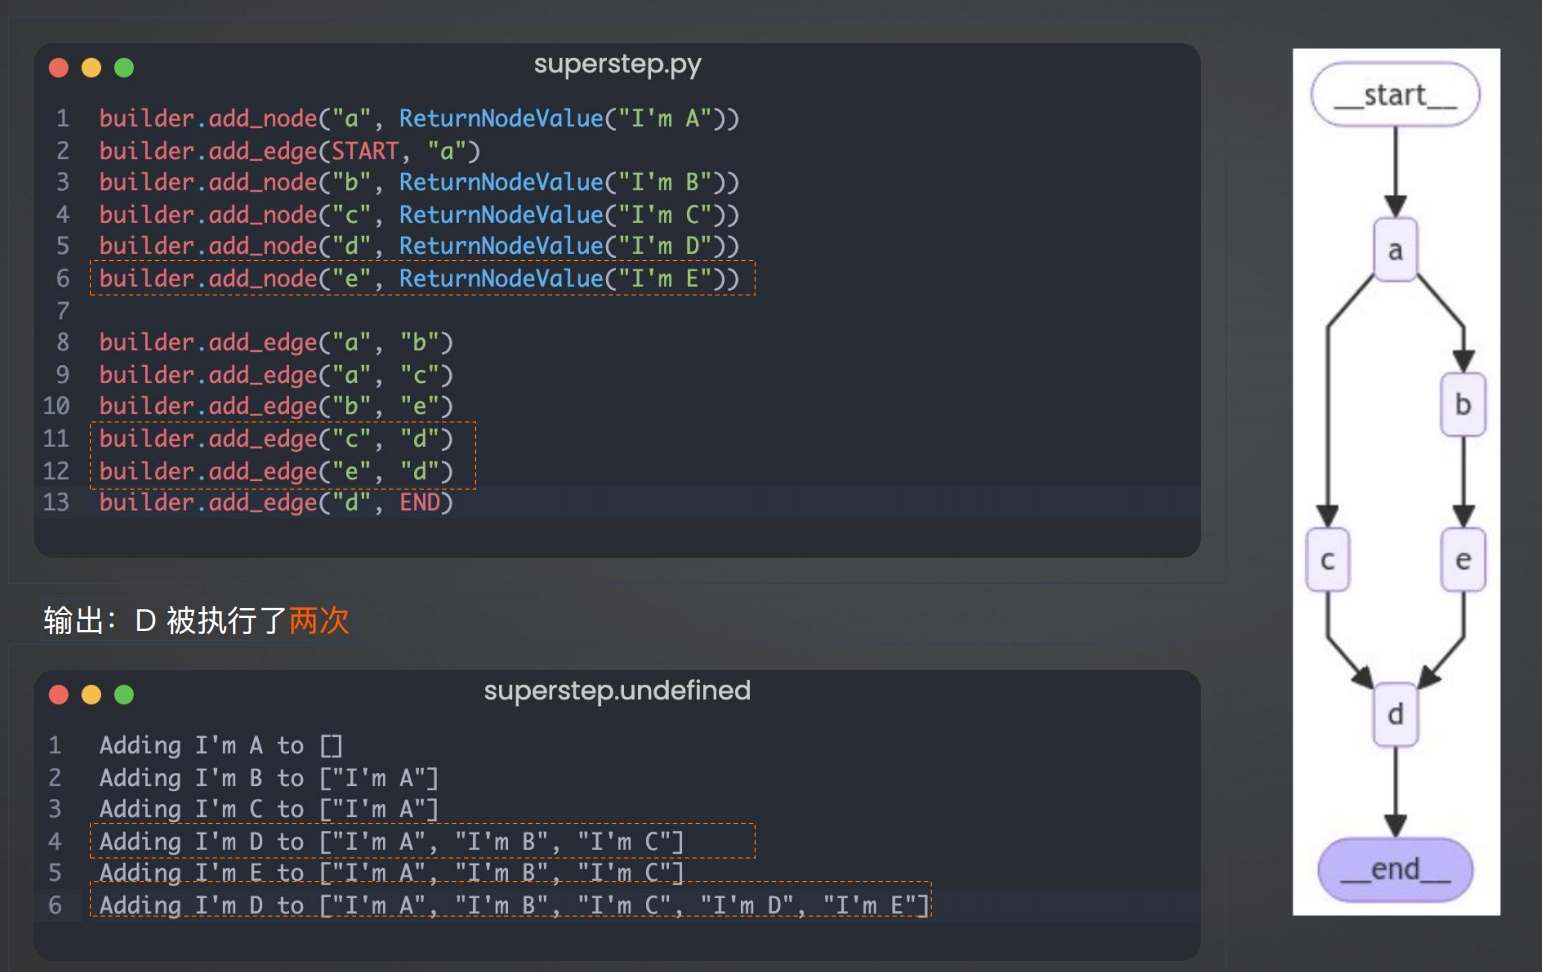Click the orange "两次" text
The image size is (1542, 972).
(x=319, y=620)
